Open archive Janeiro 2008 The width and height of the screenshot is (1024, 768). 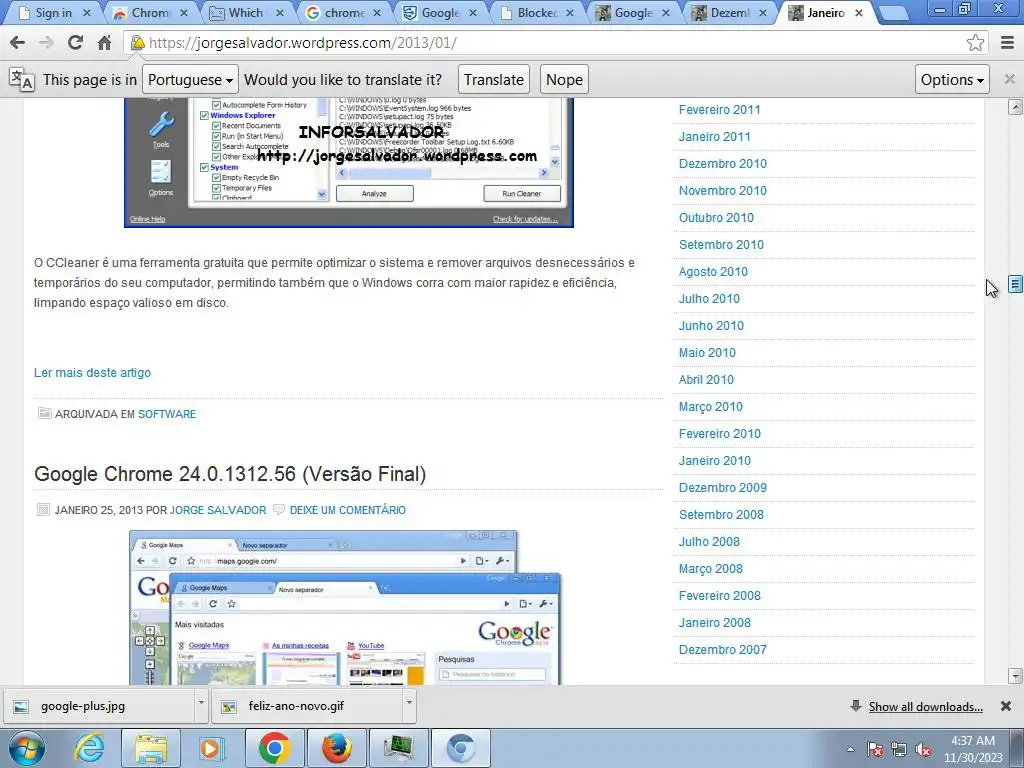(714, 623)
